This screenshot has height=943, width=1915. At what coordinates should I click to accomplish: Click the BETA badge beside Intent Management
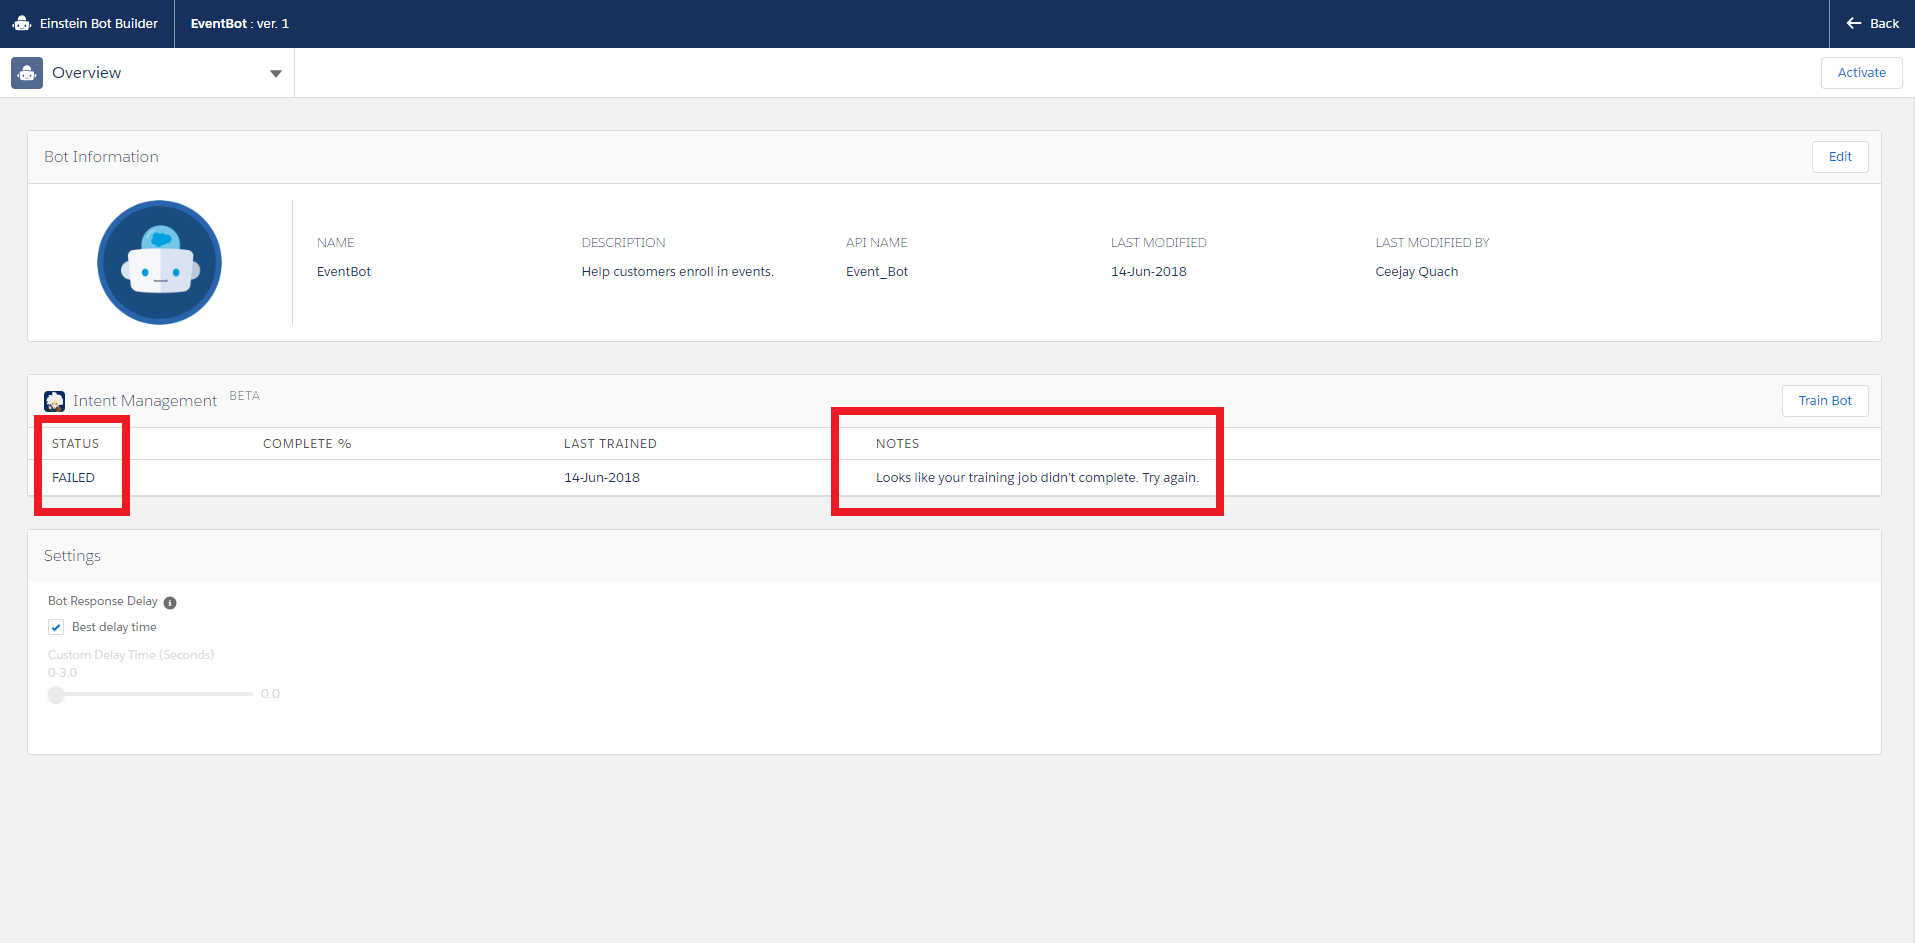click(245, 396)
